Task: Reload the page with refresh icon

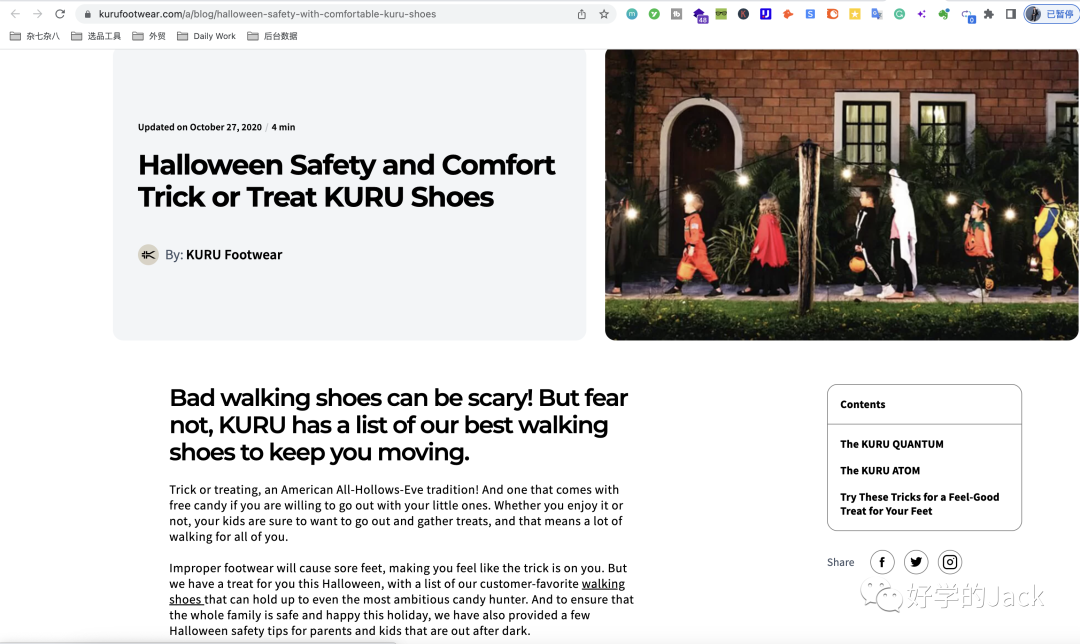Action: coord(60,14)
